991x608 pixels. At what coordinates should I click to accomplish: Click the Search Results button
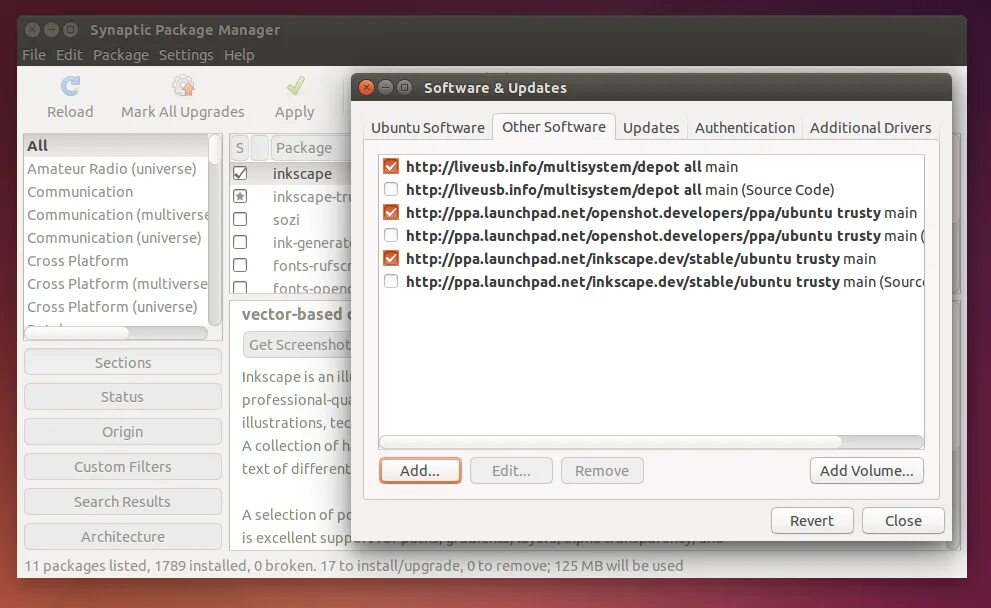point(123,501)
